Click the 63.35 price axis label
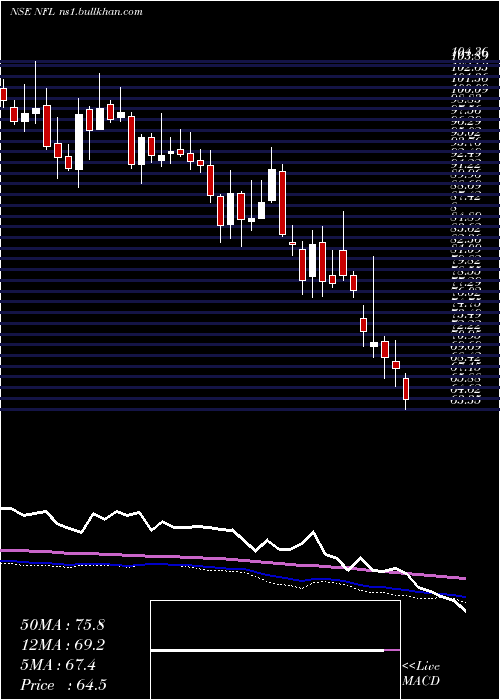The height and width of the screenshot is (700, 500). pos(467,401)
